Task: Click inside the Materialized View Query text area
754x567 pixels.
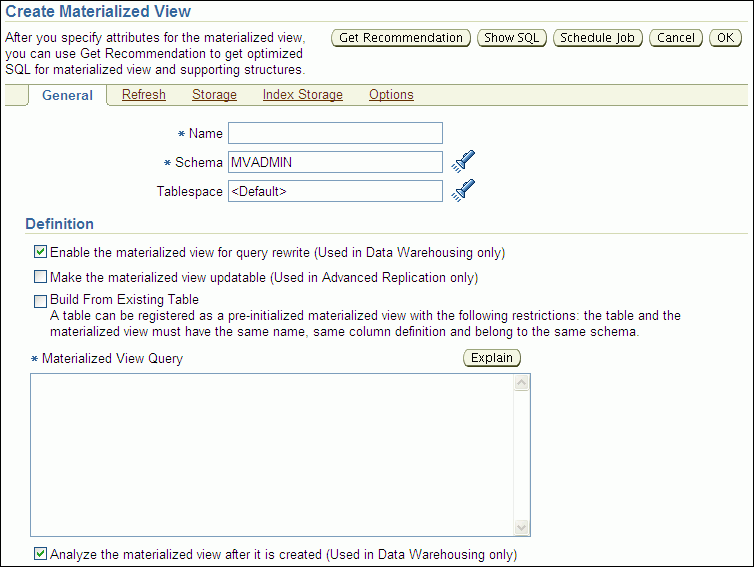Action: point(272,455)
